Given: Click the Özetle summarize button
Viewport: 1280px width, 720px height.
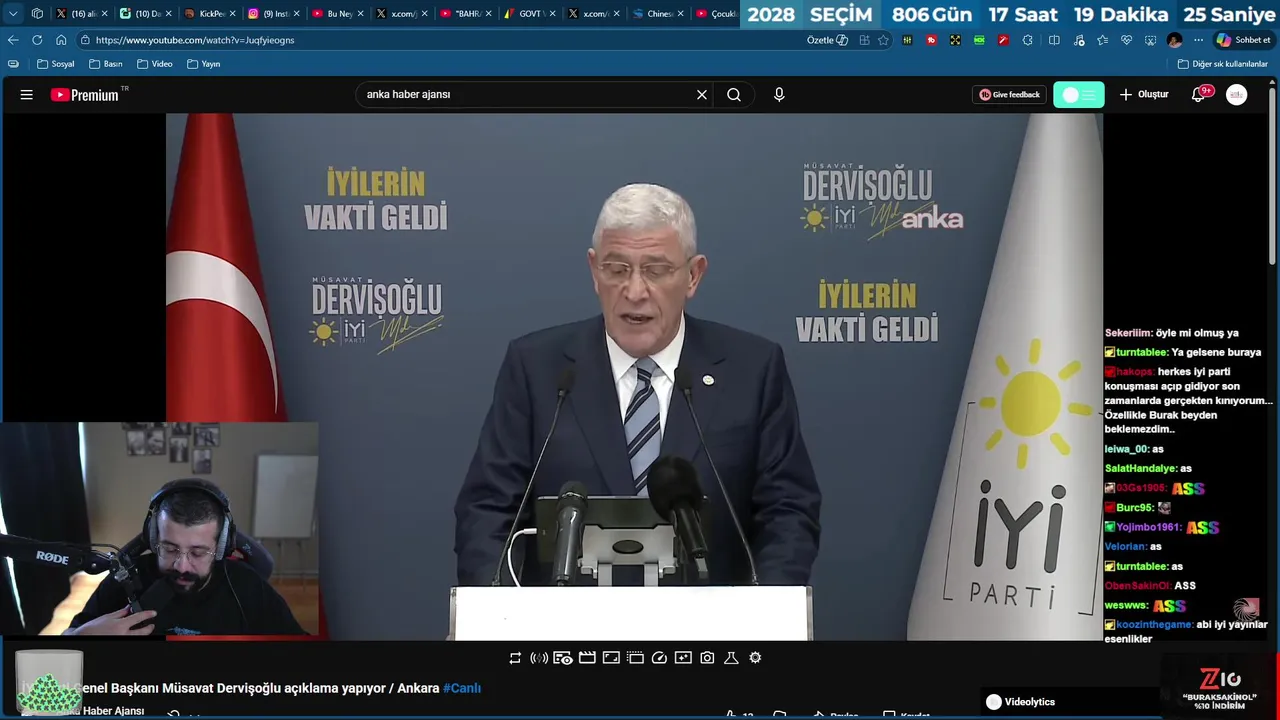Looking at the screenshot, I should pos(827,40).
